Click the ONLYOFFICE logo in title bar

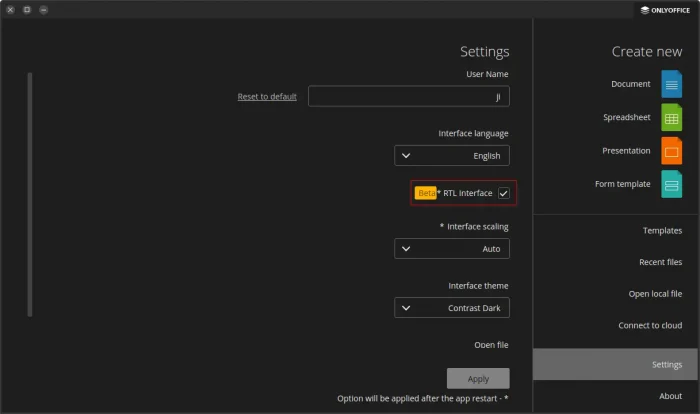click(x=665, y=9)
